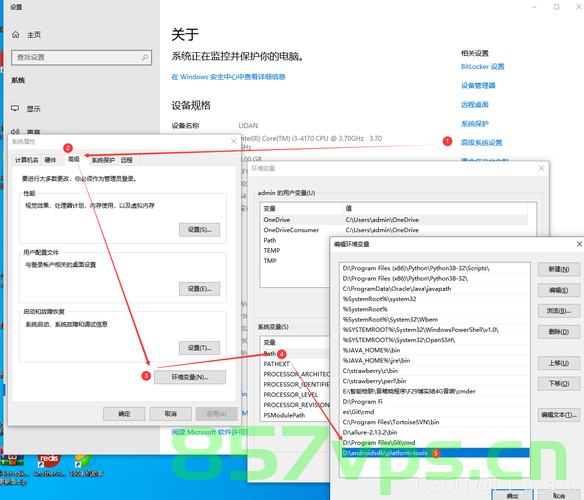Click the 删除(D) button
The height and width of the screenshot is (500, 584).
tap(559, 332)
